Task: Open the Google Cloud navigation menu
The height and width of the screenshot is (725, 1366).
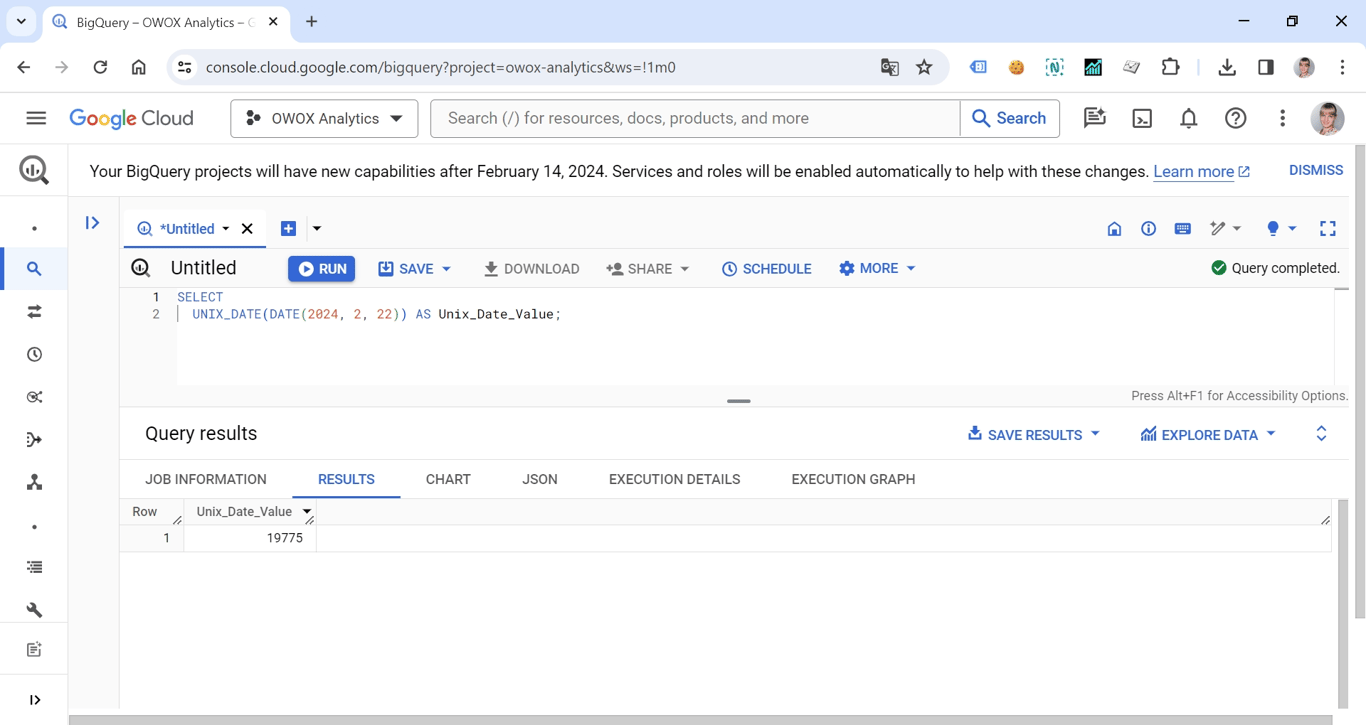Action: click(36, 118)
